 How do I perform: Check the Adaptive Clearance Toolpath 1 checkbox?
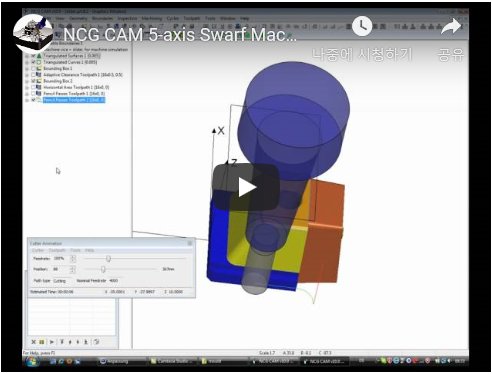[33, 75]
